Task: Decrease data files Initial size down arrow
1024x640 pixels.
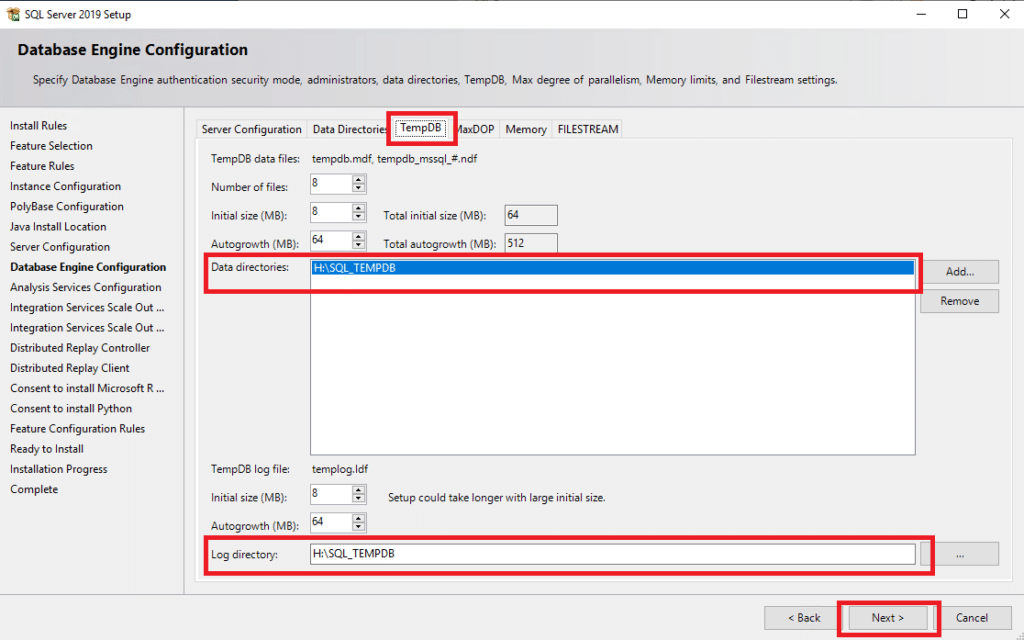Action: pyautogui.click(x=358, y=217)
